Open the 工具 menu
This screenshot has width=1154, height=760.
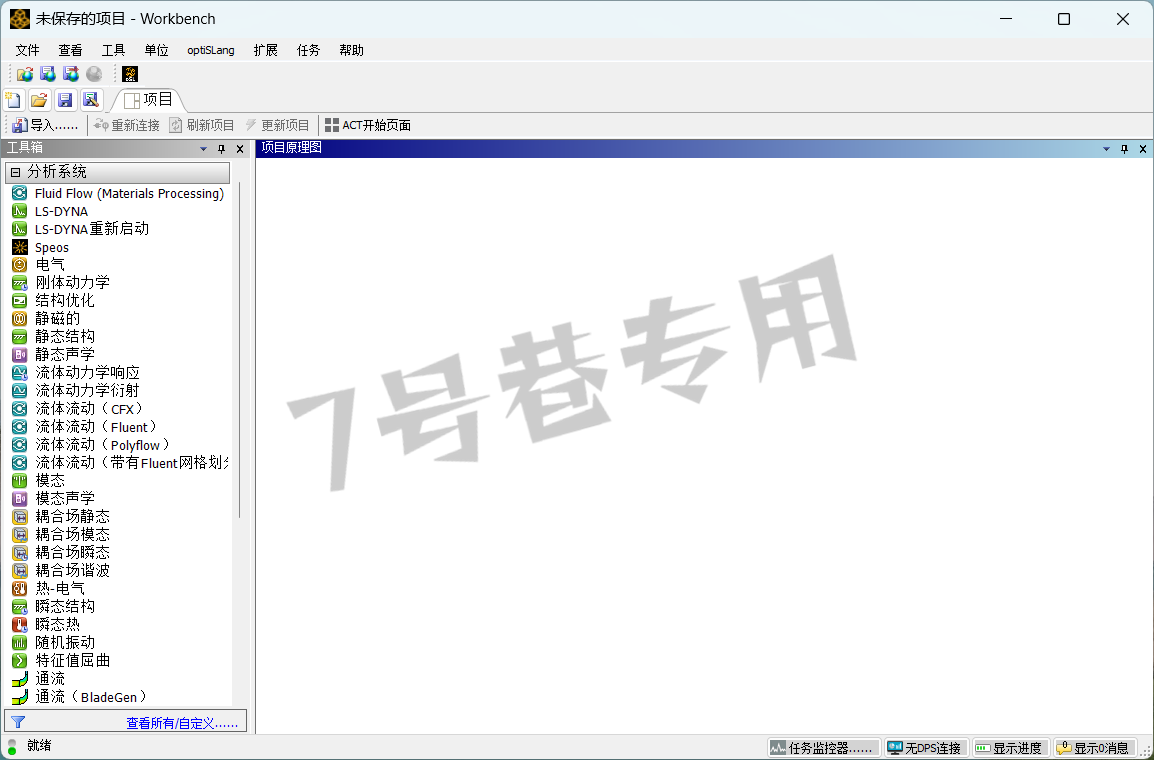(x=113, y=50)
